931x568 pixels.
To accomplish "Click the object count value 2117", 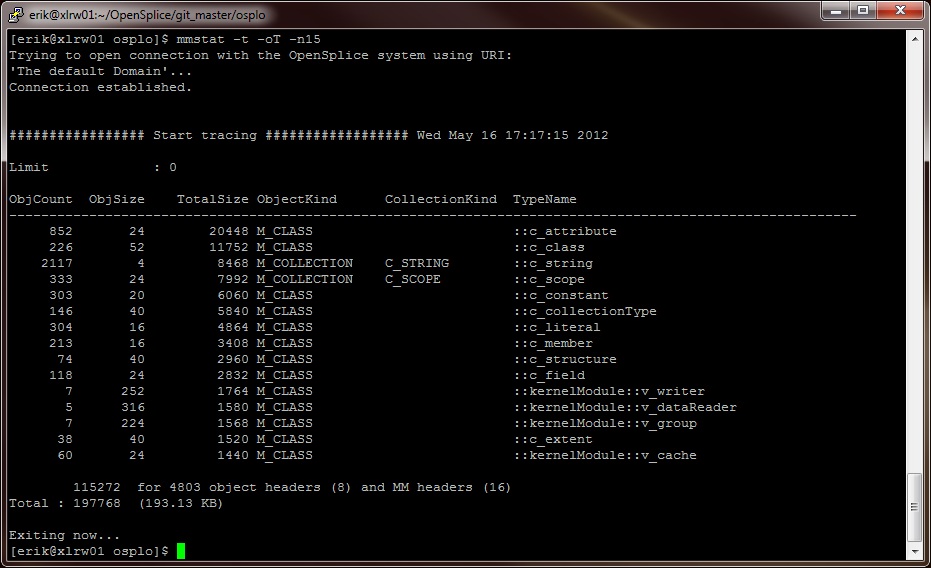I will click(x=56, y=264).
